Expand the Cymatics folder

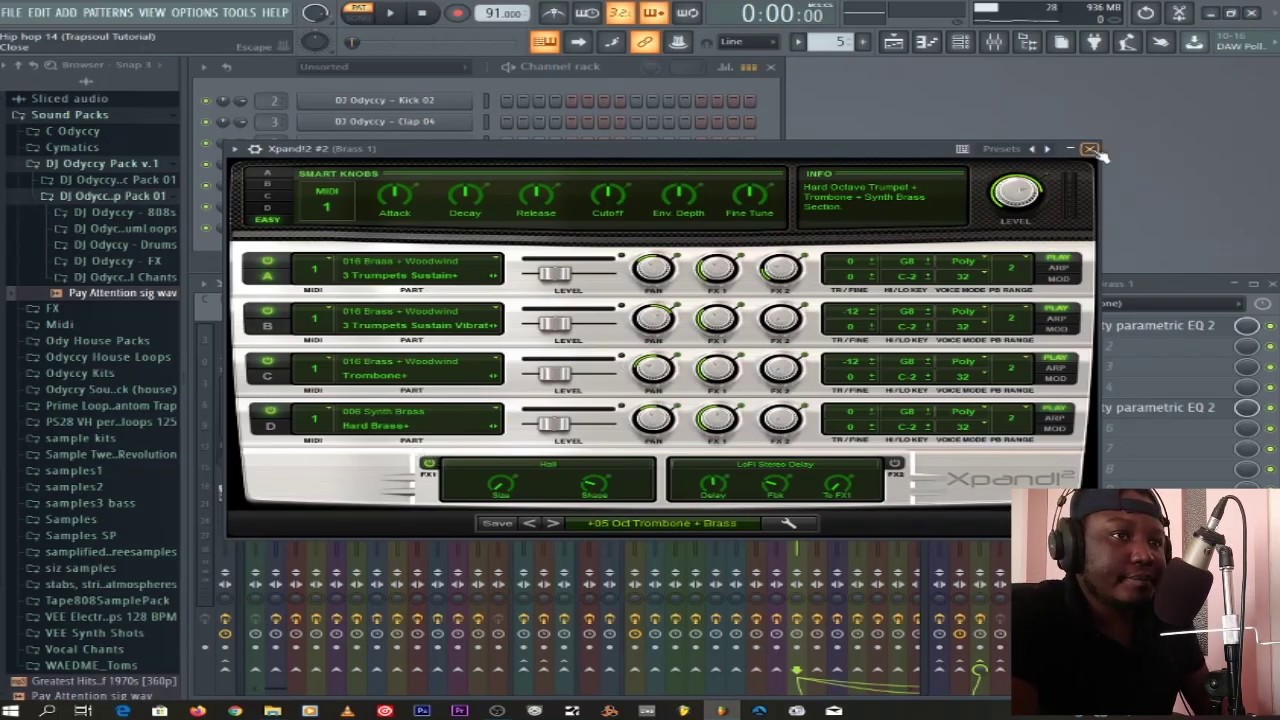[71, 147]
